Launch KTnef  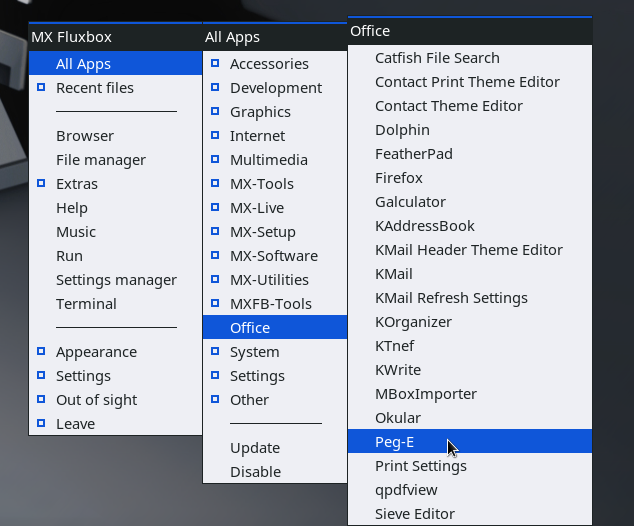click(470, 346)
